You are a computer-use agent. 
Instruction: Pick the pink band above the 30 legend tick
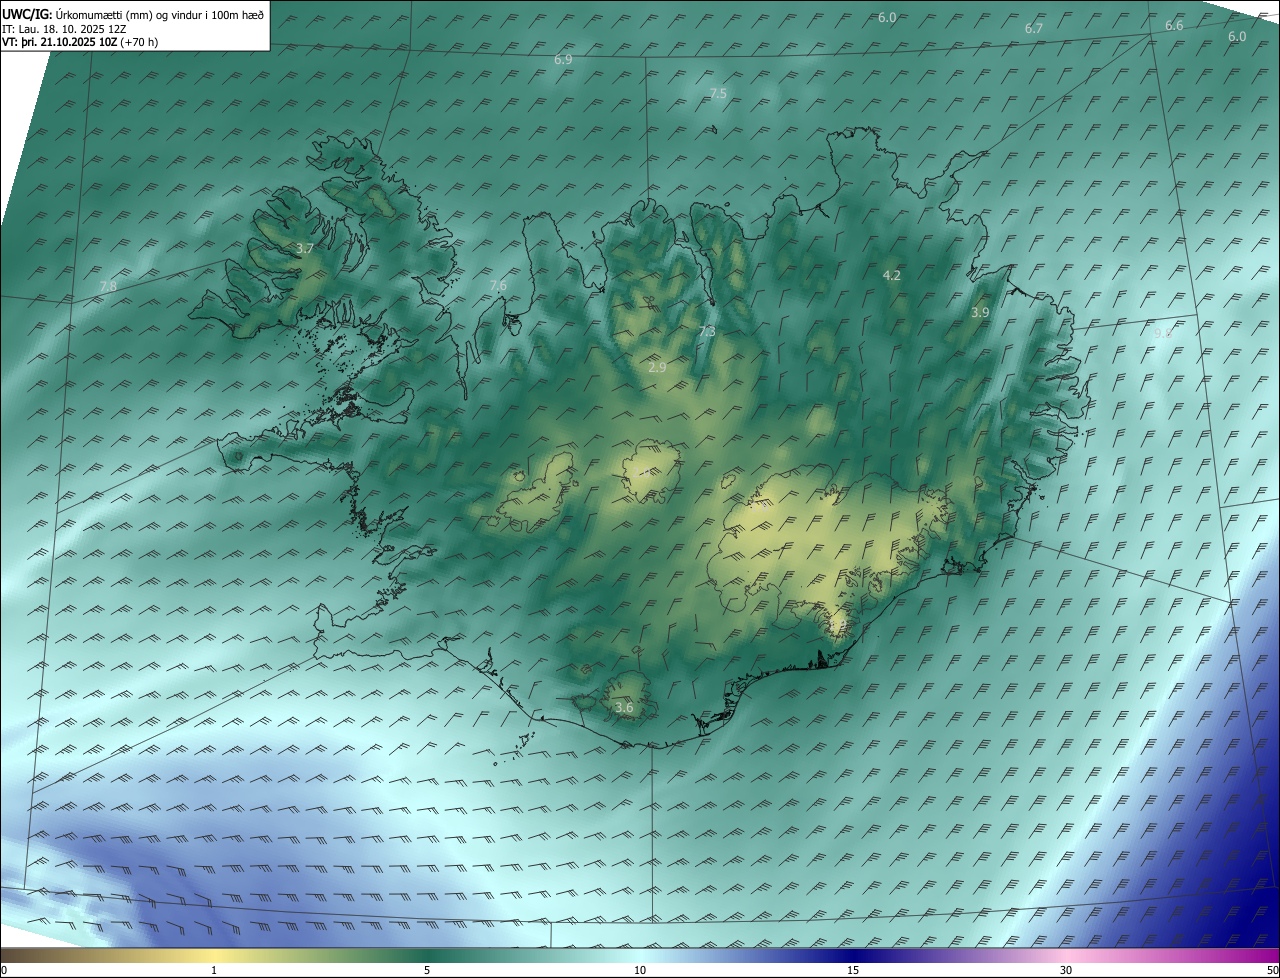click(1066, 956)
